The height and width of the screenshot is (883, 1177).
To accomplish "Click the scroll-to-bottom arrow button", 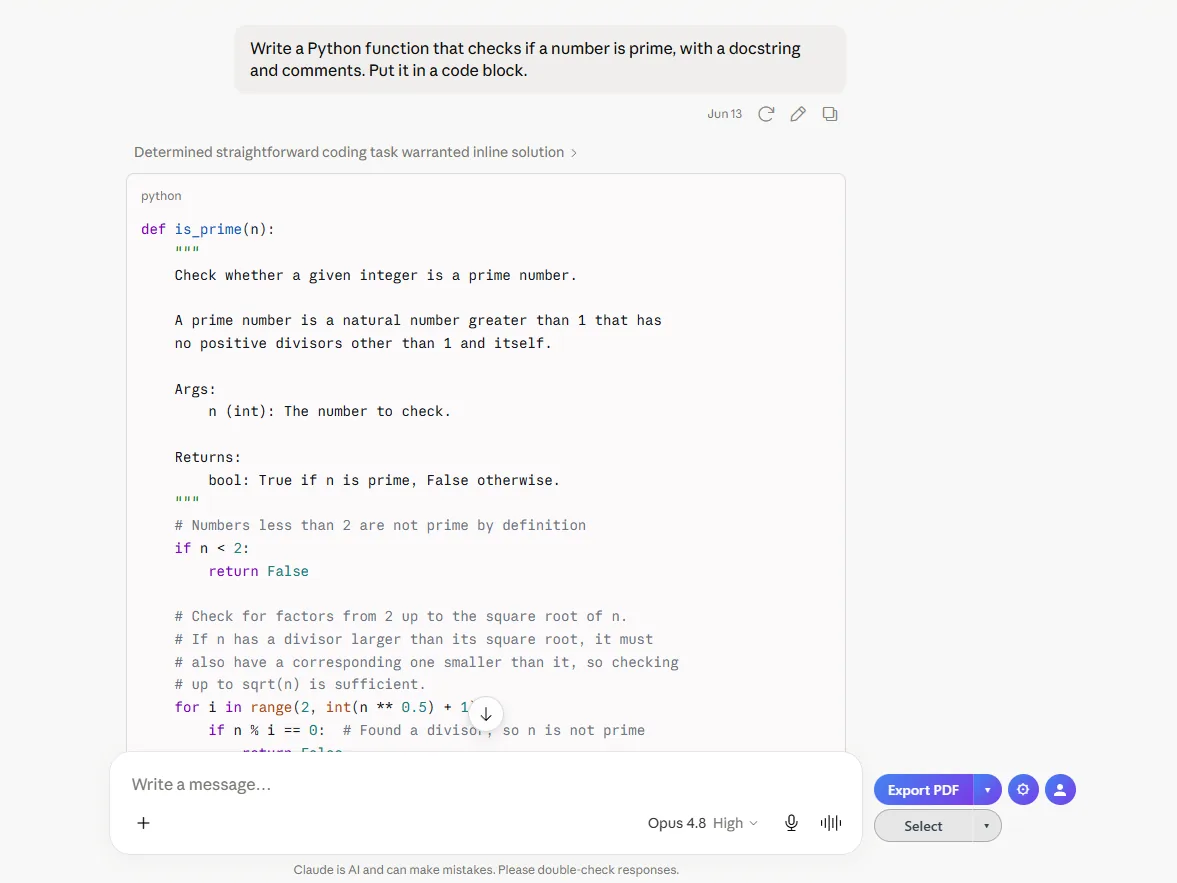I will tap(486, 714).
